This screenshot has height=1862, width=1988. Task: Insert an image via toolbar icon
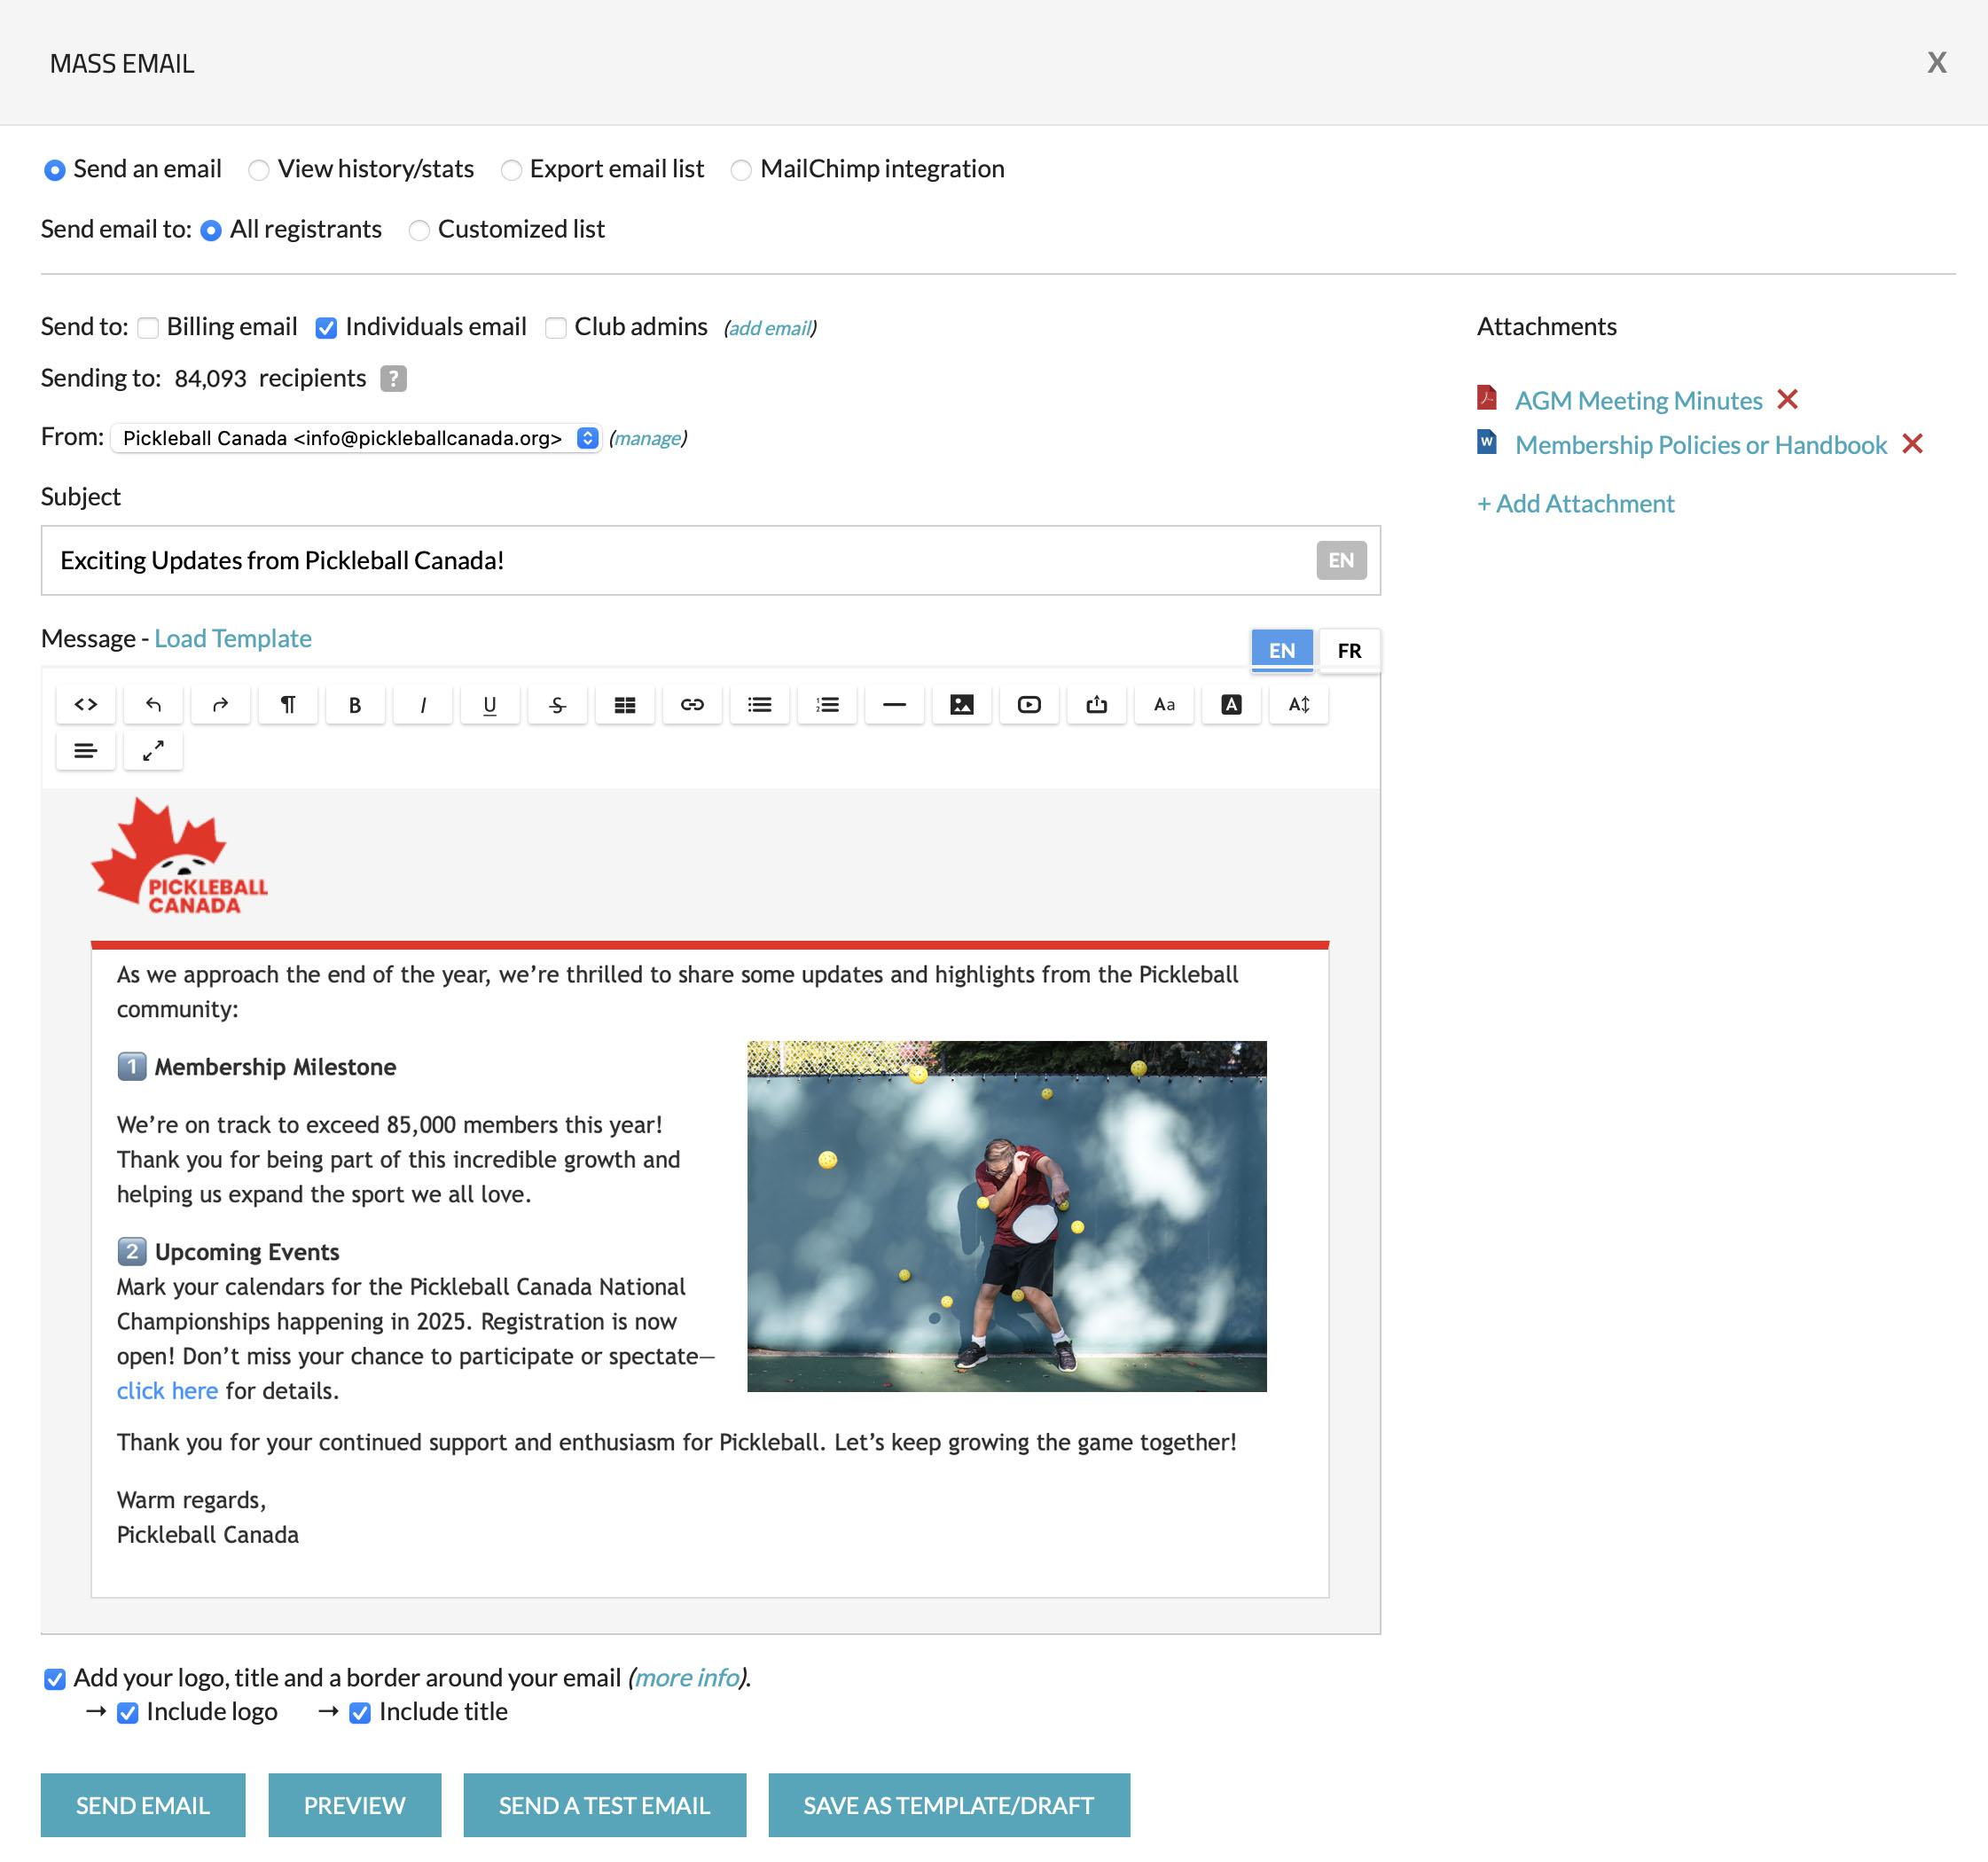coord(961,704)
